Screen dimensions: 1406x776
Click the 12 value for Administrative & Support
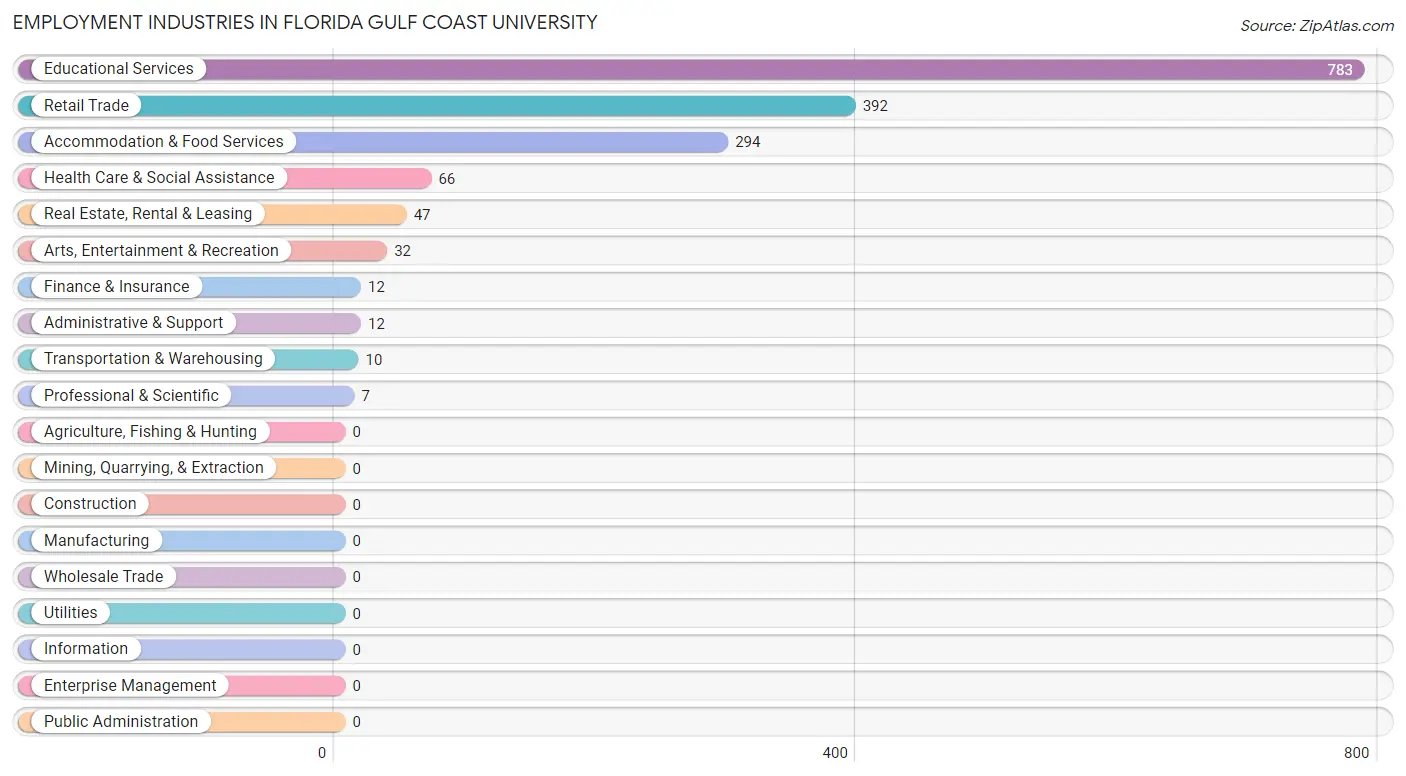376,323
